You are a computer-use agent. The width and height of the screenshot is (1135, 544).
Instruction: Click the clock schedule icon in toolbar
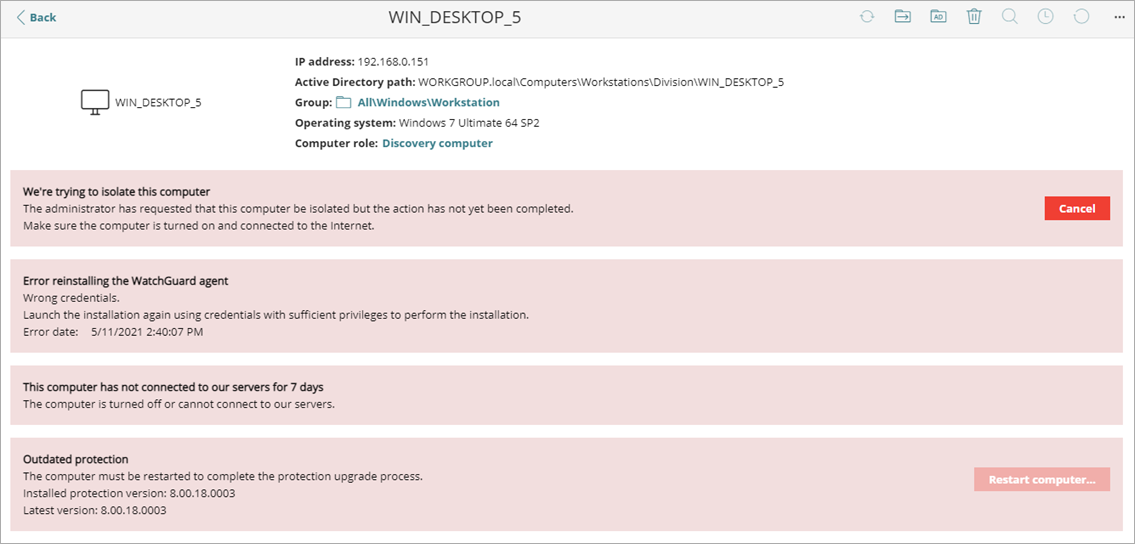point(1045,17)
